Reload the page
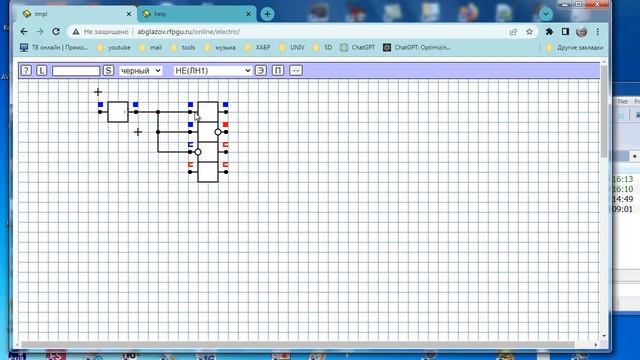The height and width of the screenshot is (360, 640). 56,31
